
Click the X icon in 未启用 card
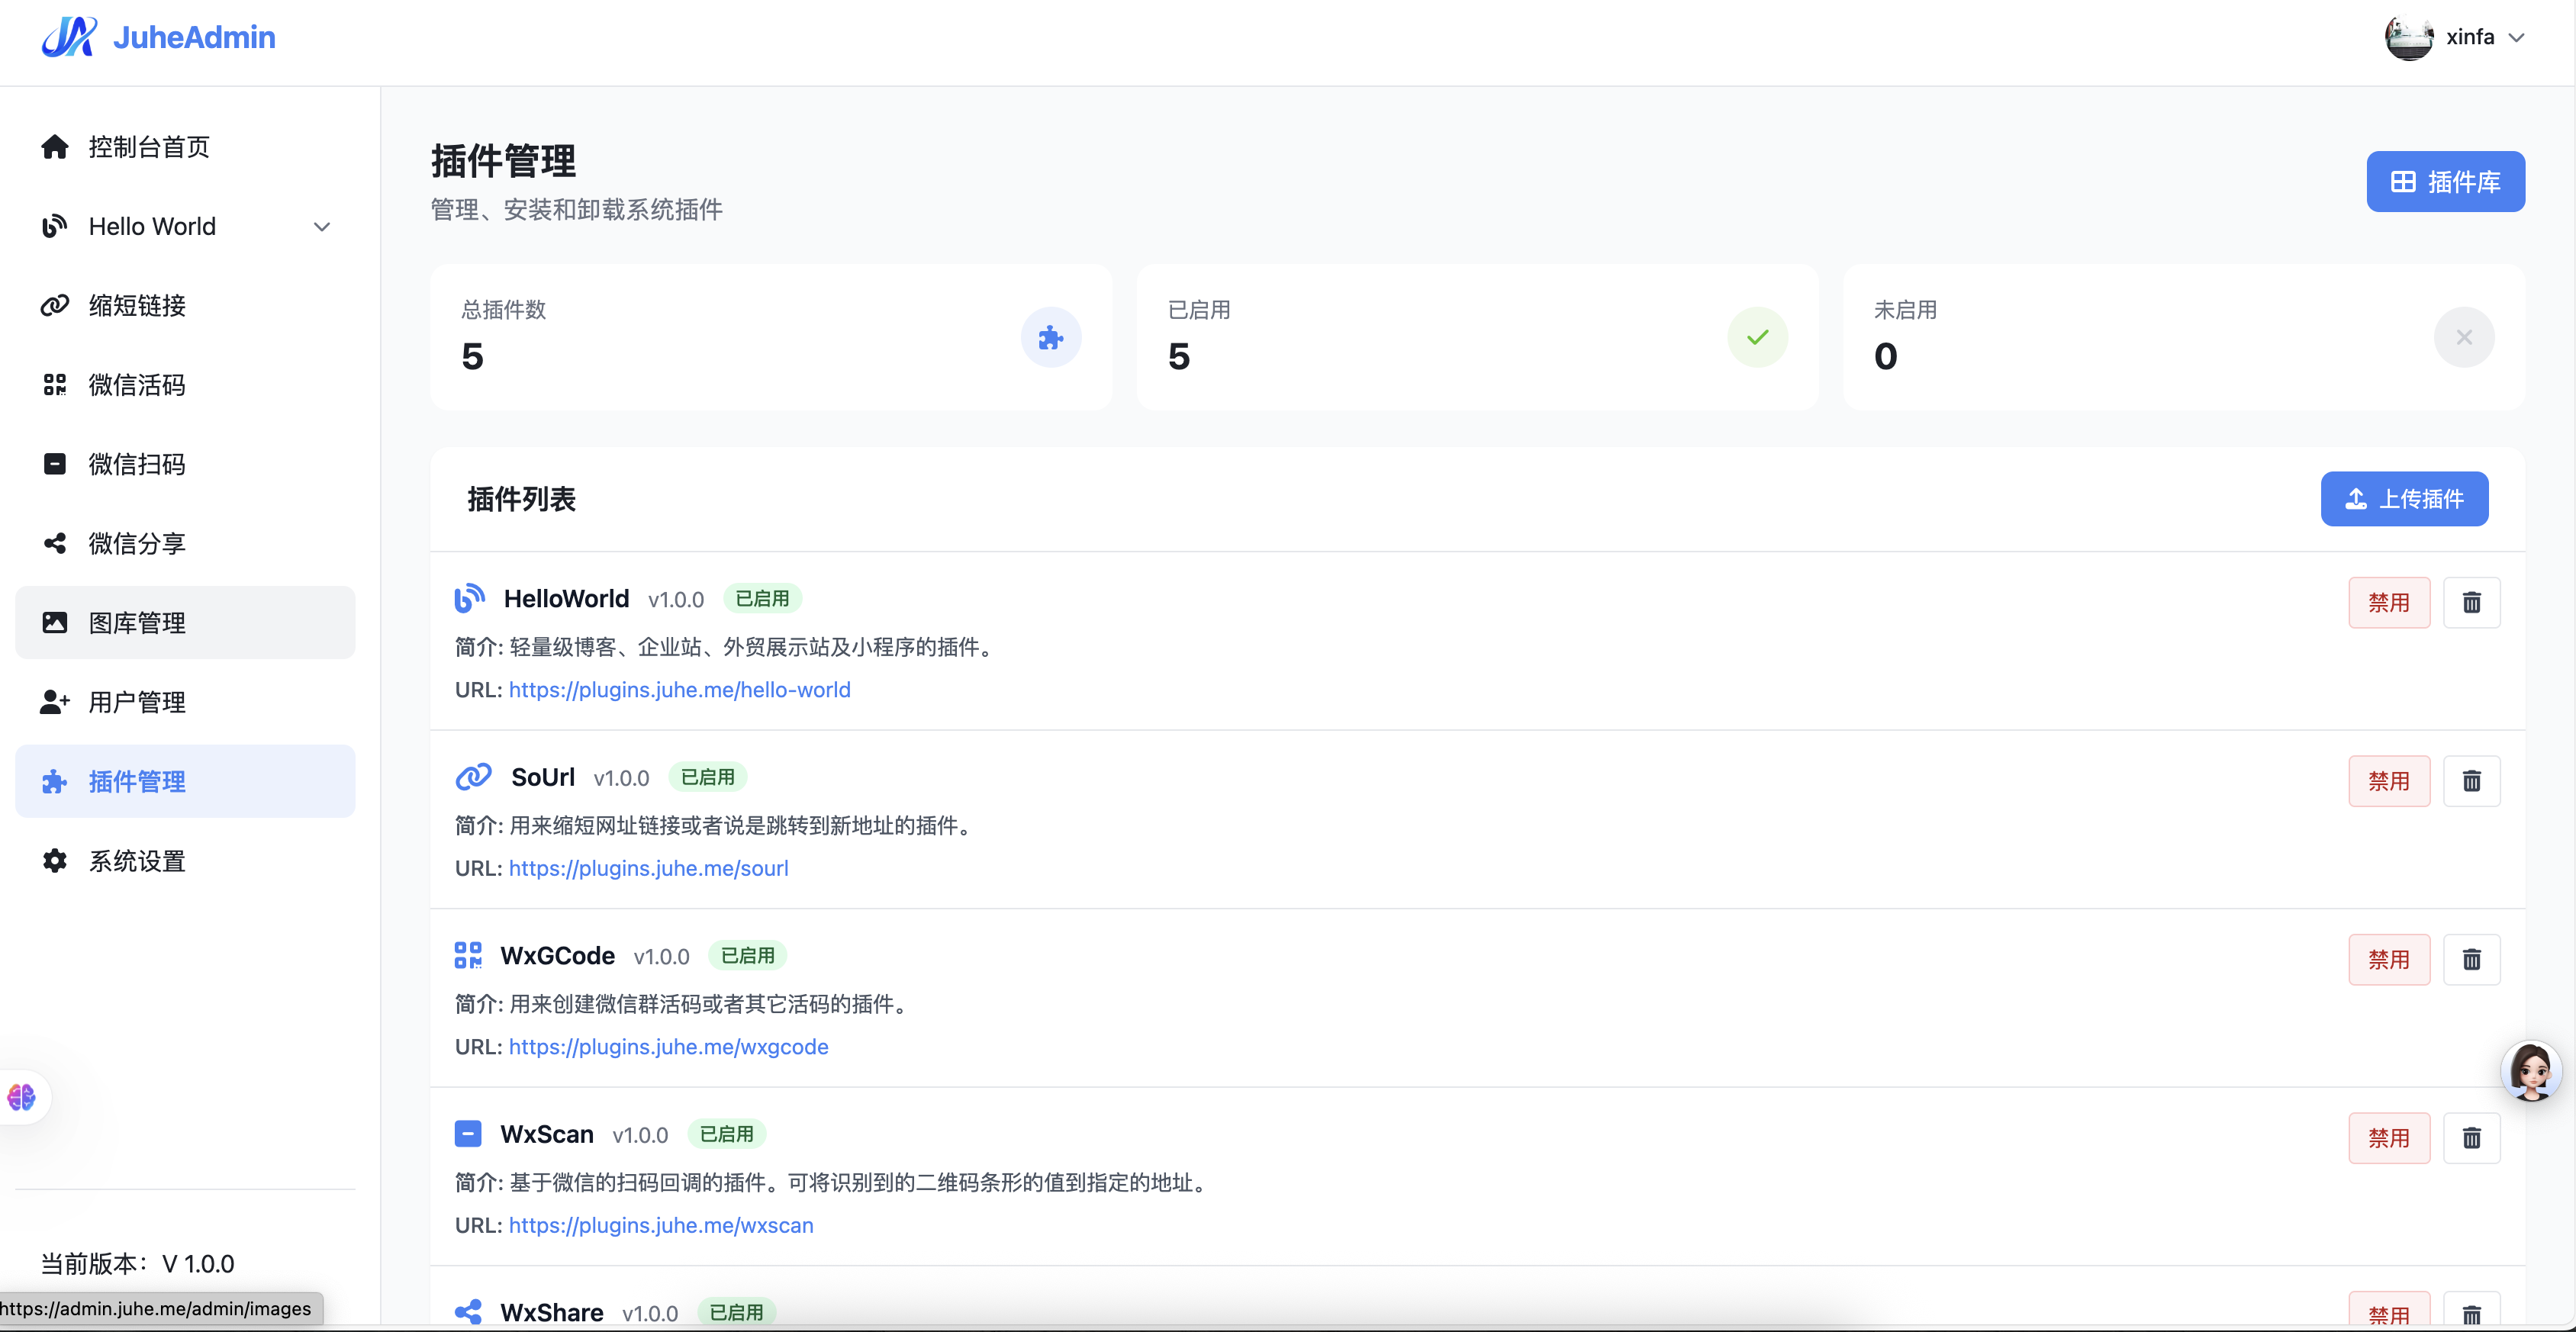point(2464,338)
